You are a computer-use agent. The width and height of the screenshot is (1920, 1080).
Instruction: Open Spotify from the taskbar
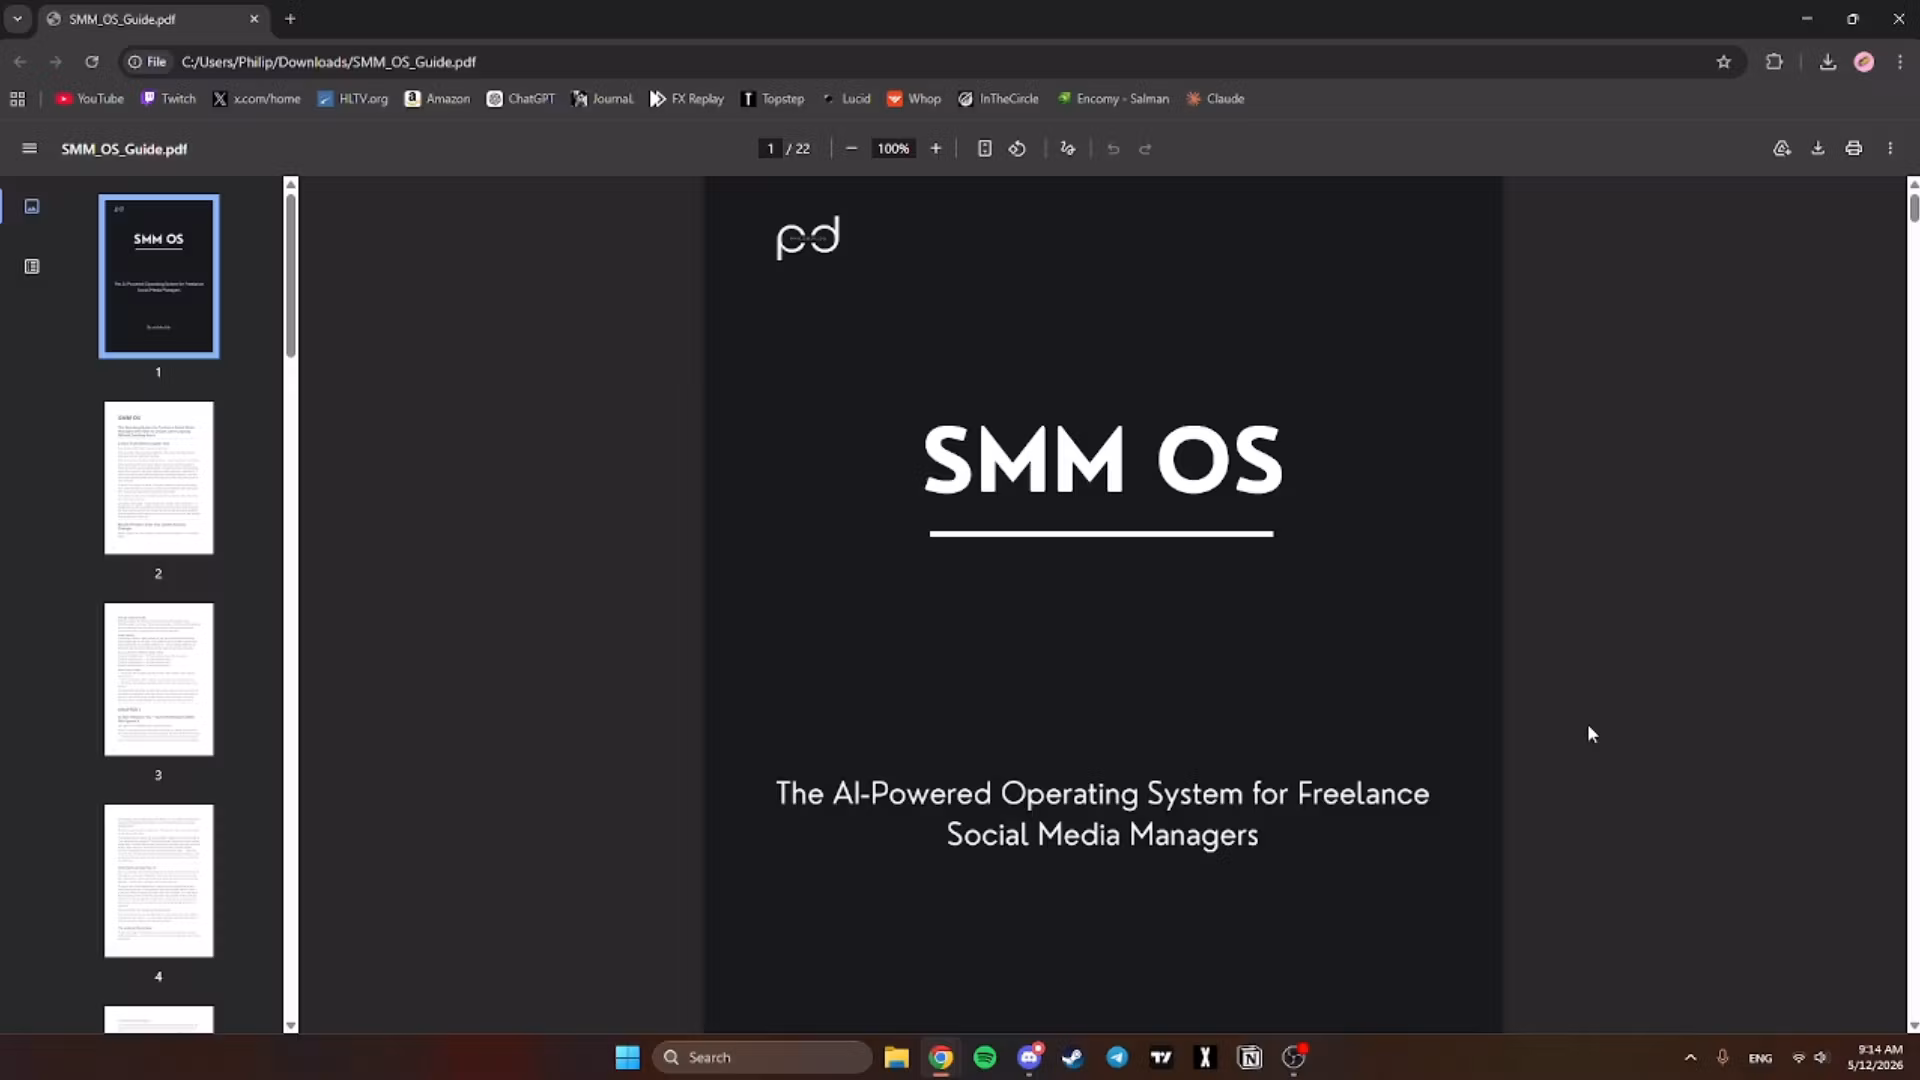[985, 1057]
